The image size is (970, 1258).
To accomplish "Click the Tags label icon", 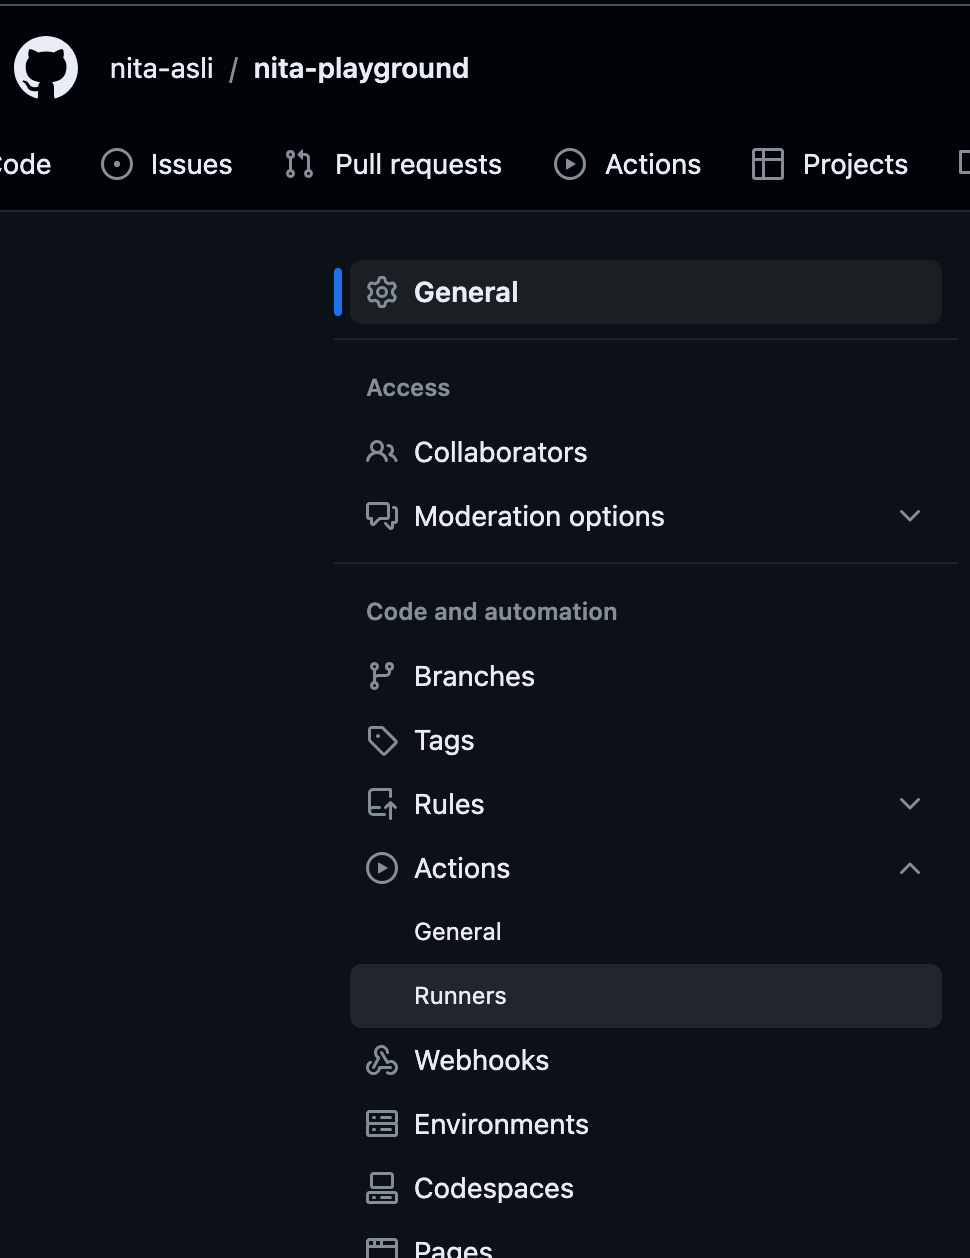I will (x=382, y=740).
